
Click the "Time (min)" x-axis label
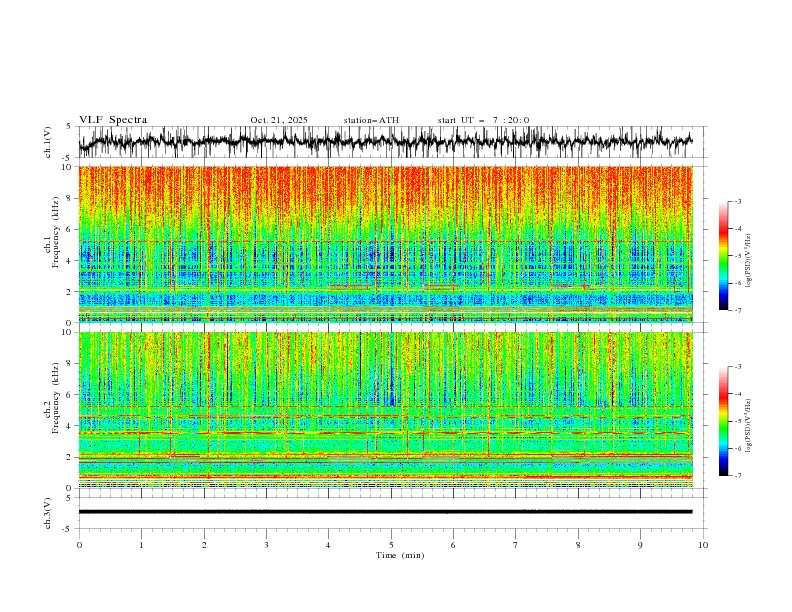pos(400,555)
